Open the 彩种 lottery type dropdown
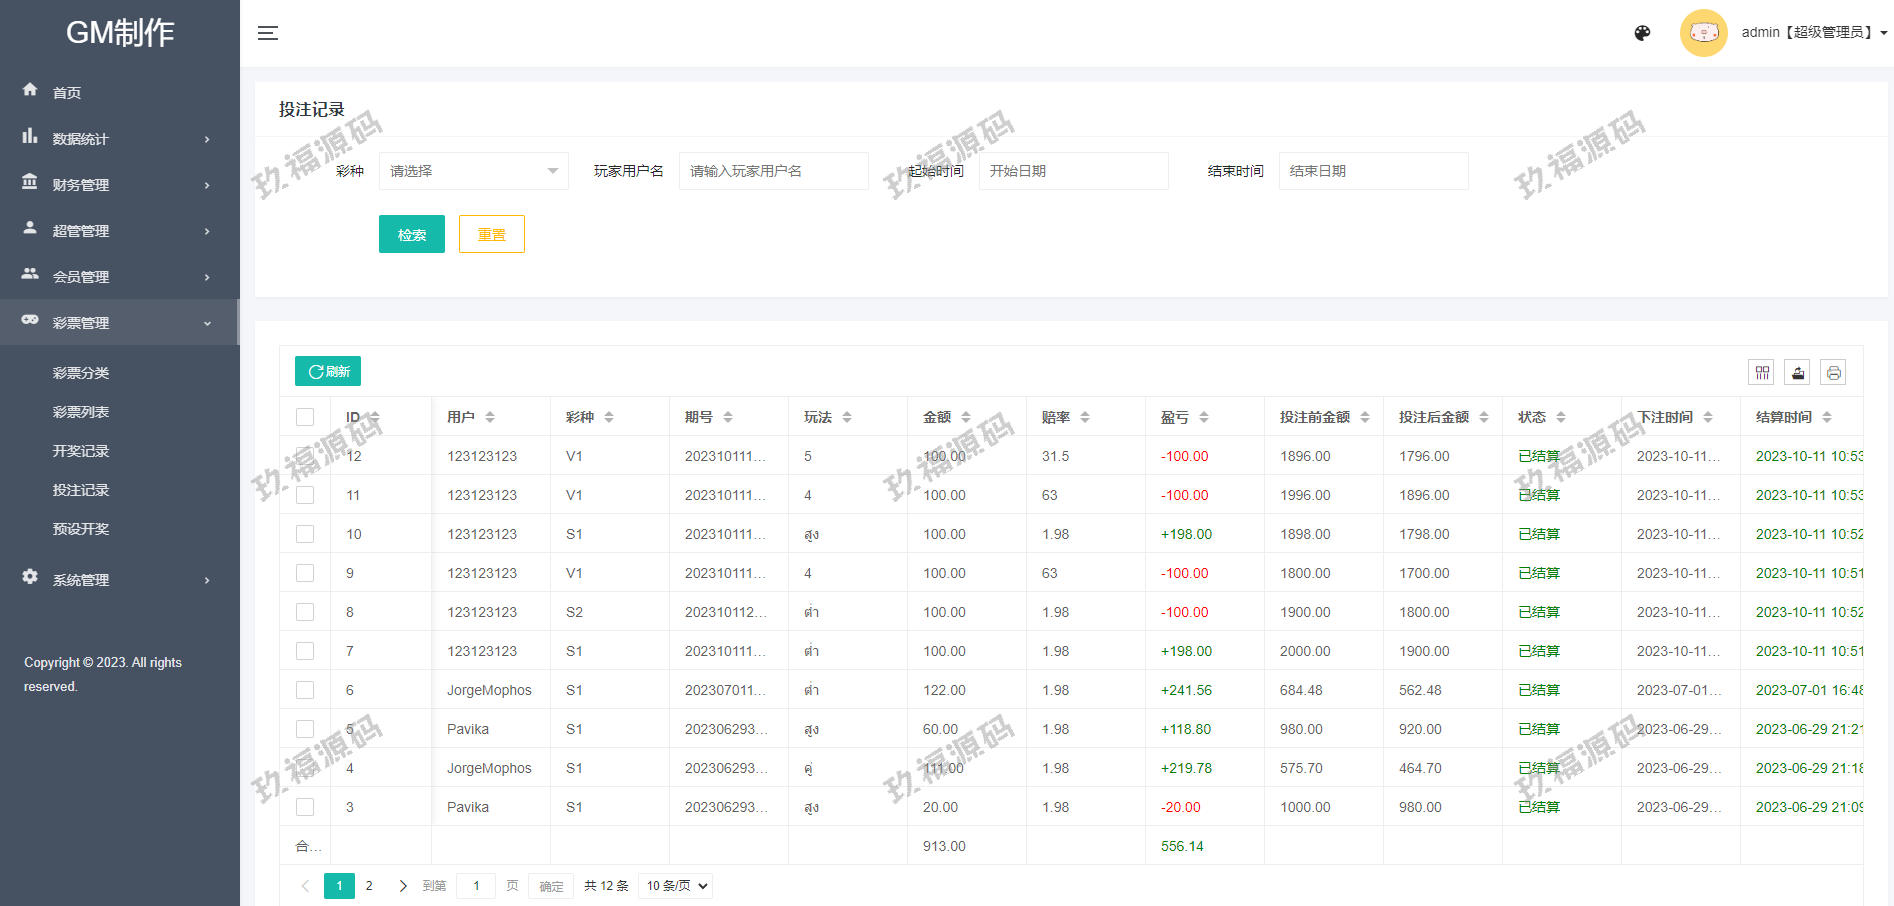Image resolution: width=1894 pixels, height=906 pixels. tap(473, 171)
